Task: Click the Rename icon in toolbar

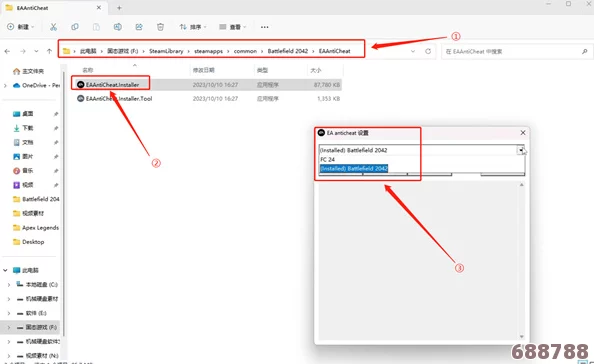Action: point(118,27)
